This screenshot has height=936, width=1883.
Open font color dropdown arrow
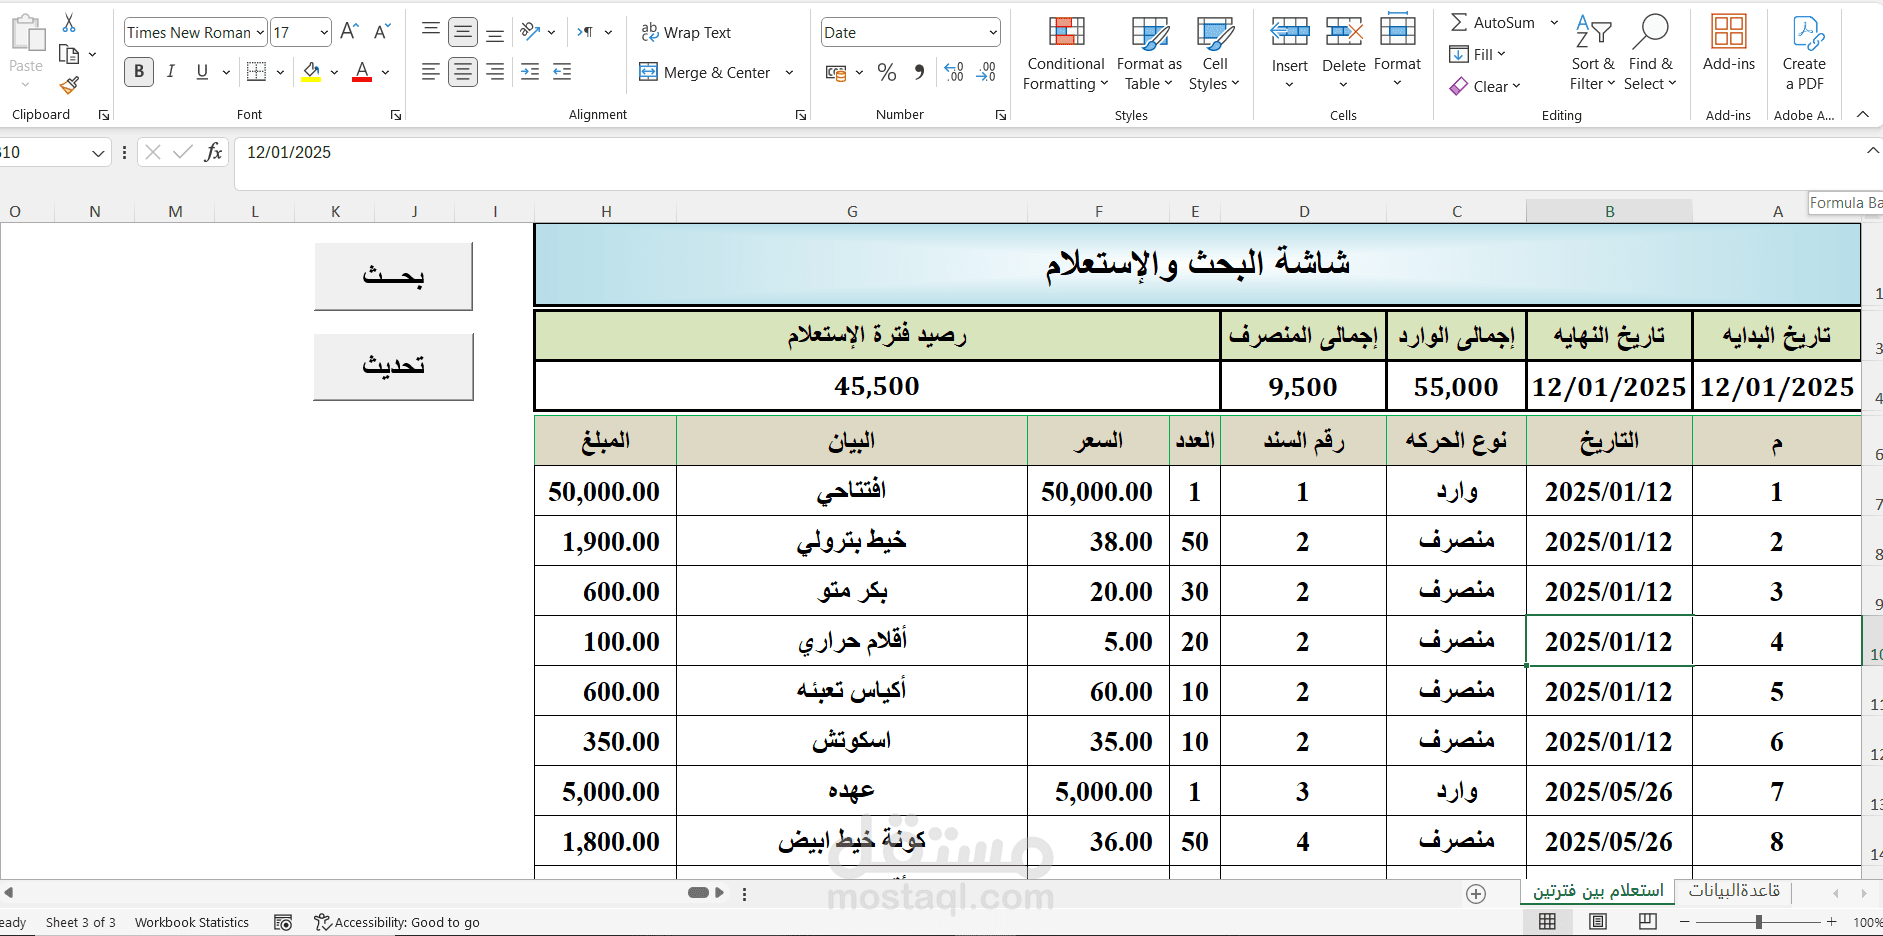(386, 72)
